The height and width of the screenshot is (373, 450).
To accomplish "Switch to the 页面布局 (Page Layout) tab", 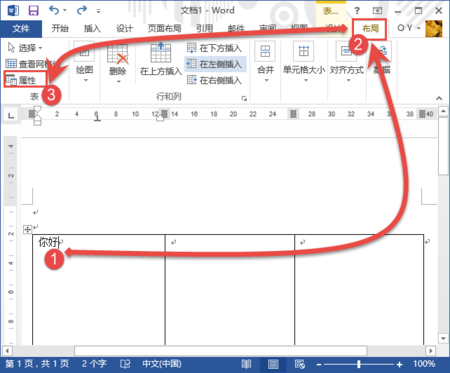I will pos(164,29).
